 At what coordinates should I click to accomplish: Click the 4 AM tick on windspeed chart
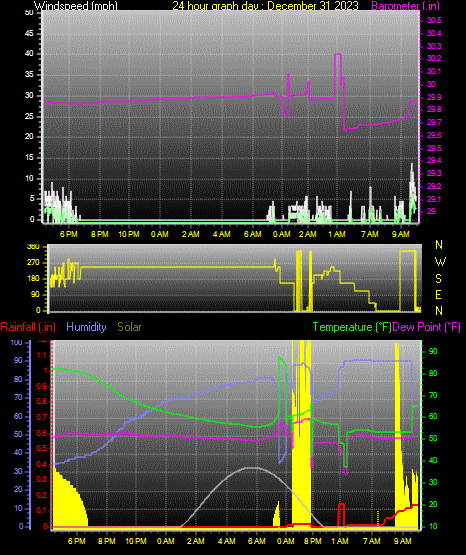pyautogui.click(x=222, y=234)
